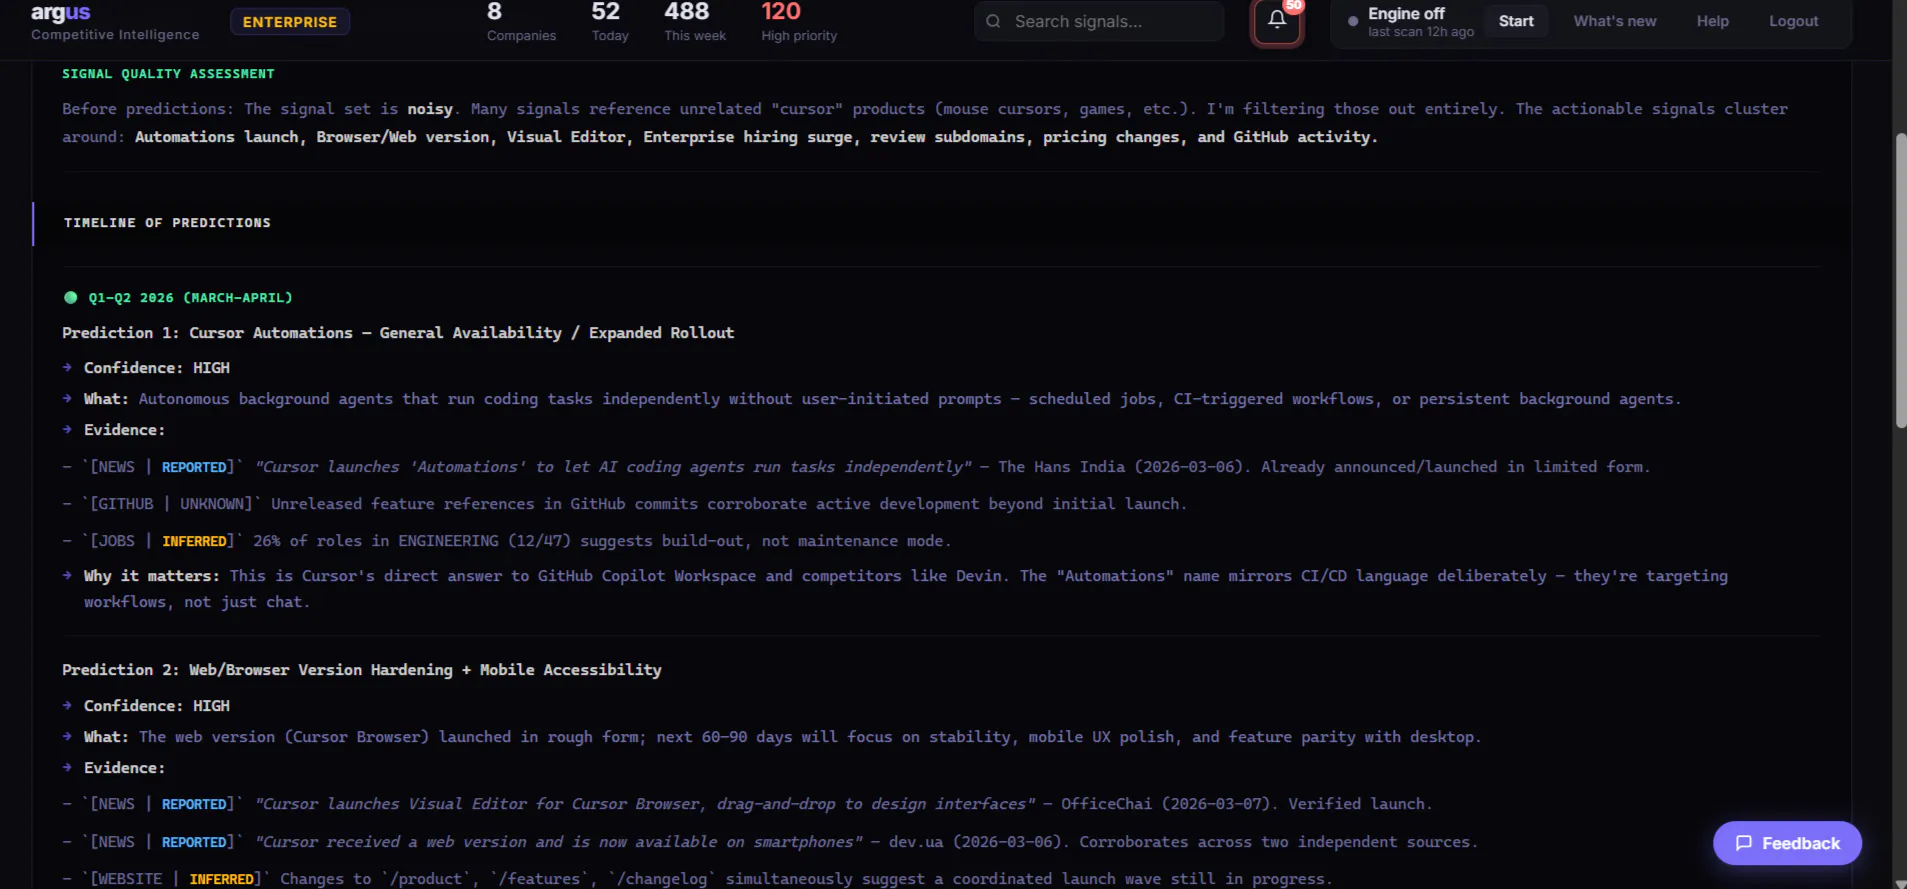Image resolution: width=1907 pixels, height=889 pixels.
Task: Click the Q1-Q2 2026 (MARCH-APRIL) label
Action: coord(190,298)
